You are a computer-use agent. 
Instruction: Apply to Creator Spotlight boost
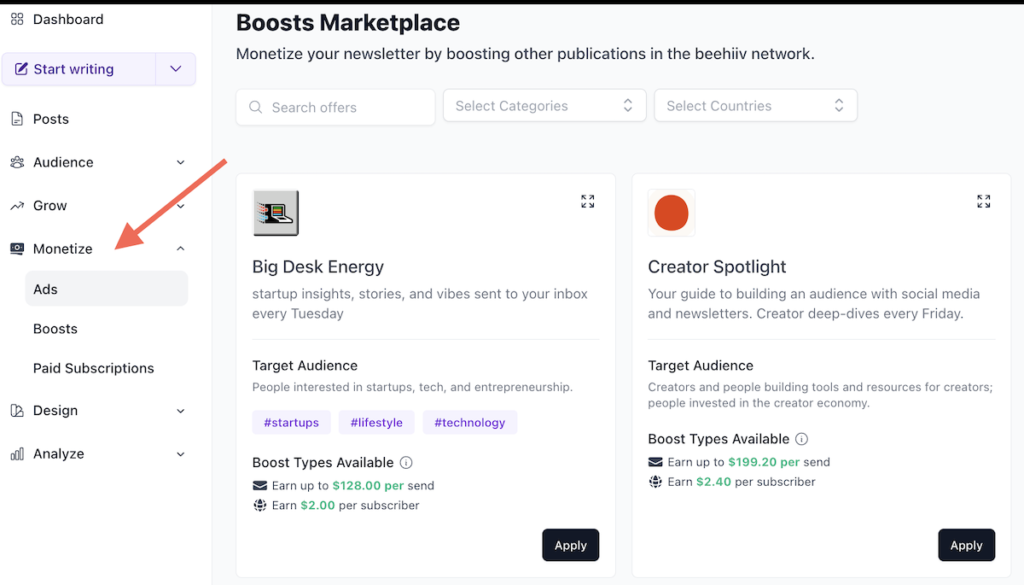[967, 545]
